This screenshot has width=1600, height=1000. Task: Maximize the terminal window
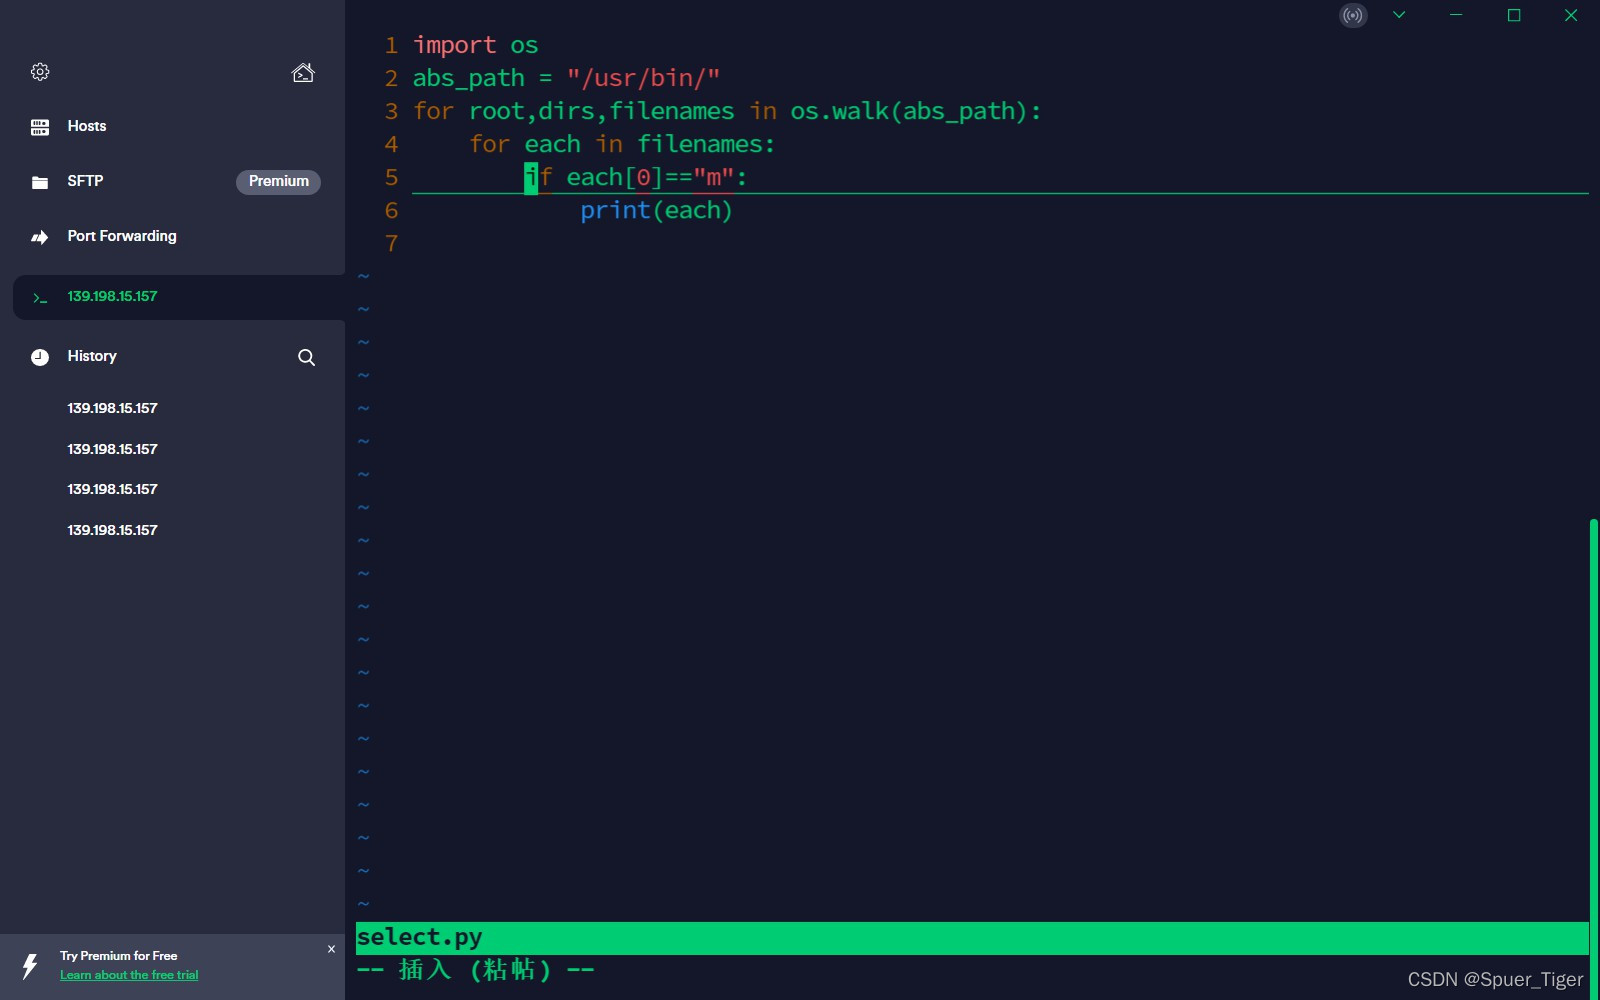click(x=1514, y=15)
